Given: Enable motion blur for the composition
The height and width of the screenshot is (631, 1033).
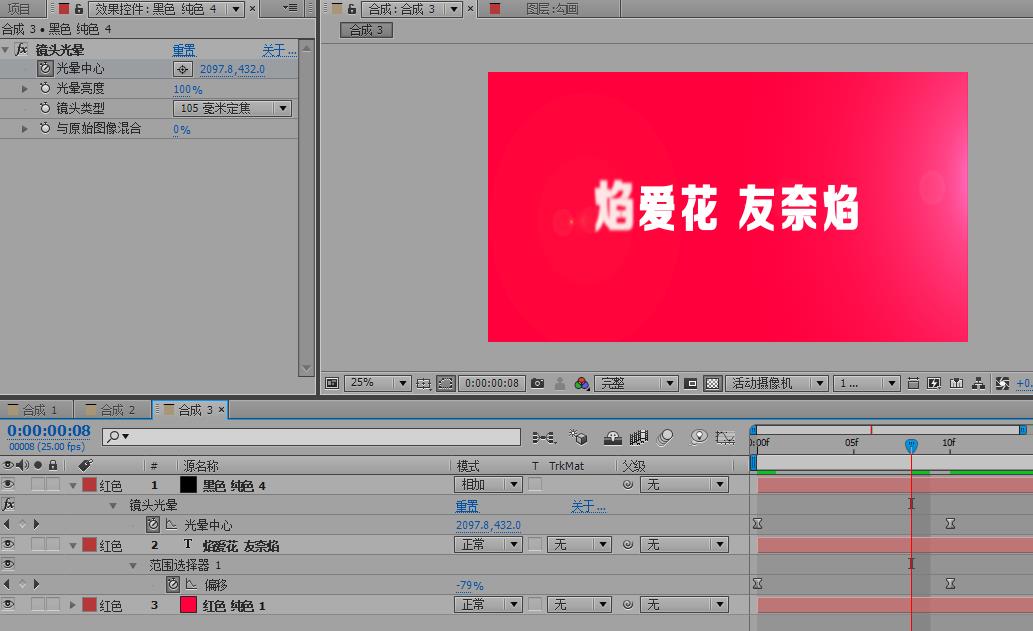Looking at the screenshot, I should coord(665,437).
